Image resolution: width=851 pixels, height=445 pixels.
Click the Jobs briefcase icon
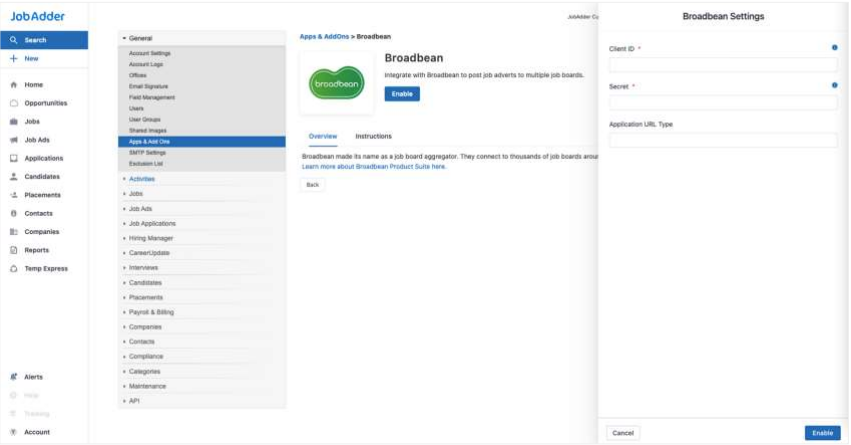(x=14, y=122)
